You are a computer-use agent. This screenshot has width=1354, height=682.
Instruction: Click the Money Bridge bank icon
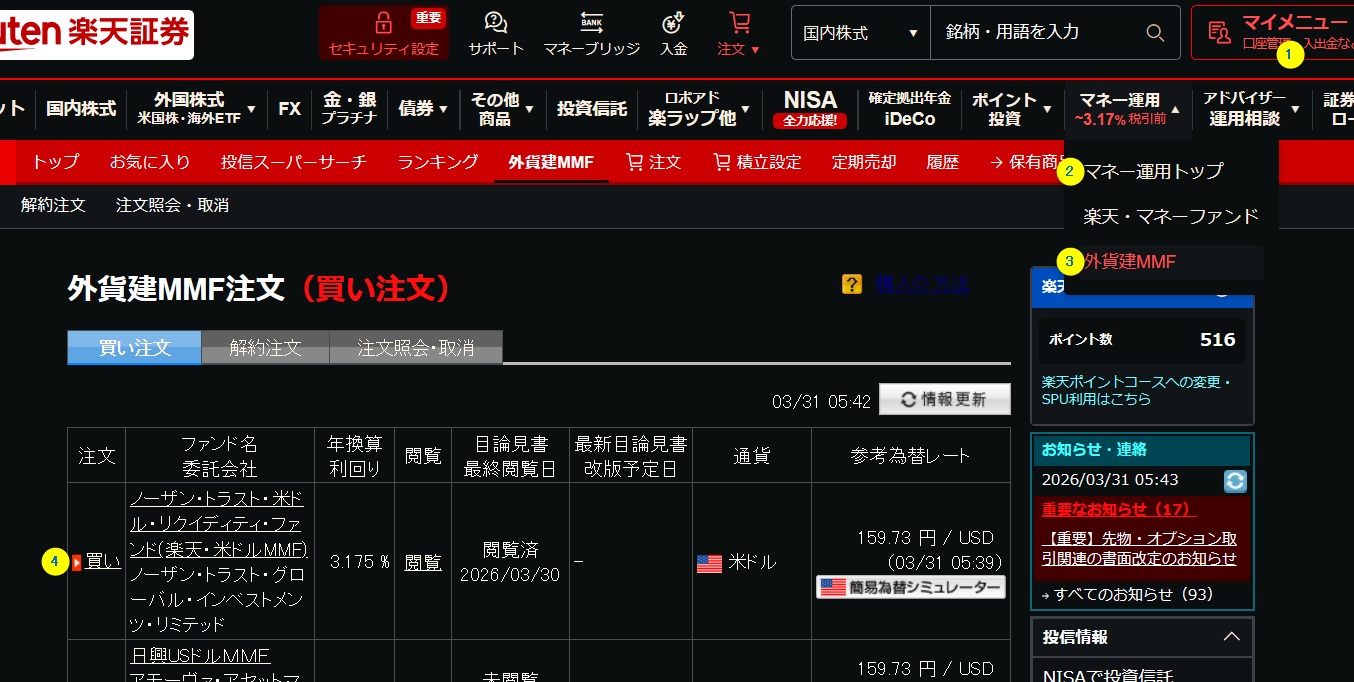591,23
